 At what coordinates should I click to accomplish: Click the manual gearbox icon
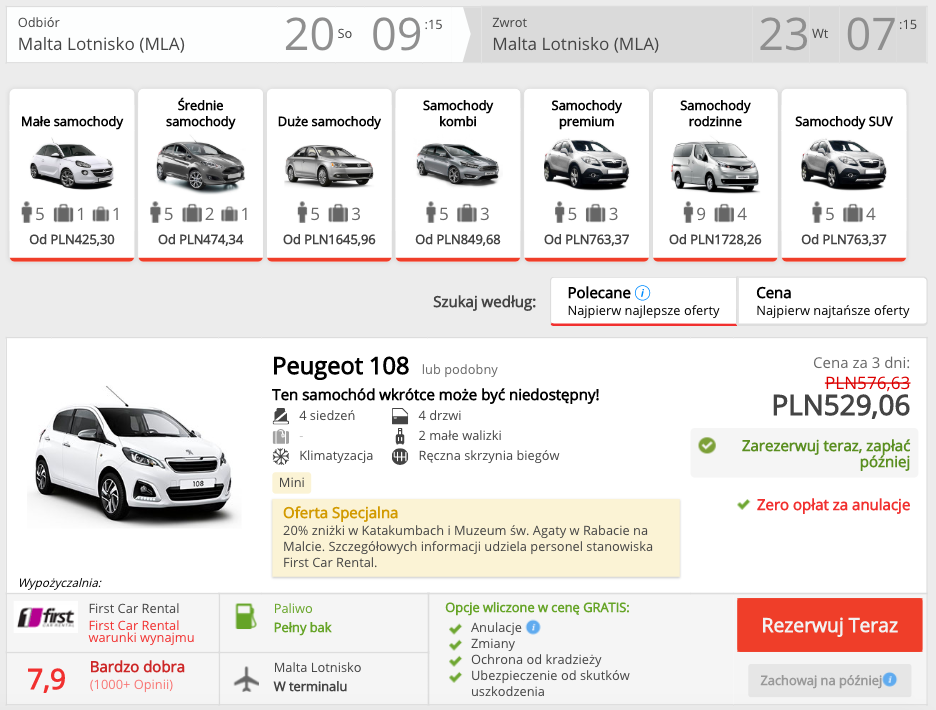tap(400, 457)
